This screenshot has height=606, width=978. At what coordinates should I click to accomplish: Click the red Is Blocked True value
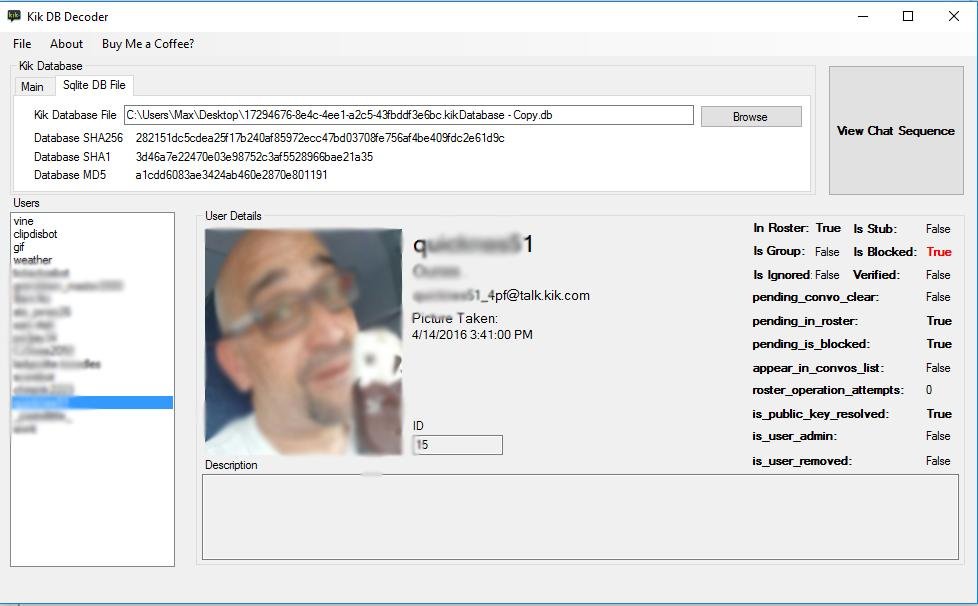coord(939,252)
